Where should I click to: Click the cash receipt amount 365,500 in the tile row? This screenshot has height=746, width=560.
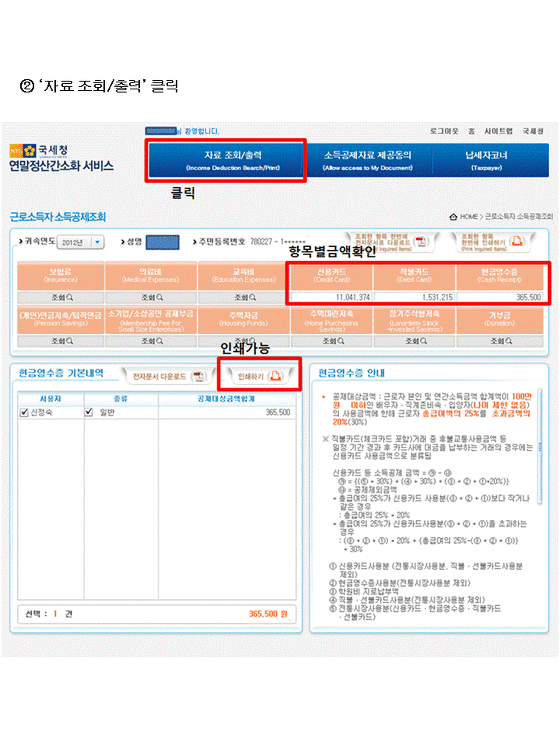529,297
